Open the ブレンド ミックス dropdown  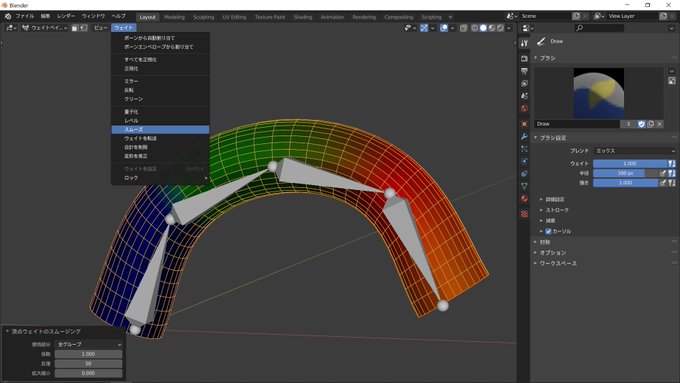[x=634, y=151]
